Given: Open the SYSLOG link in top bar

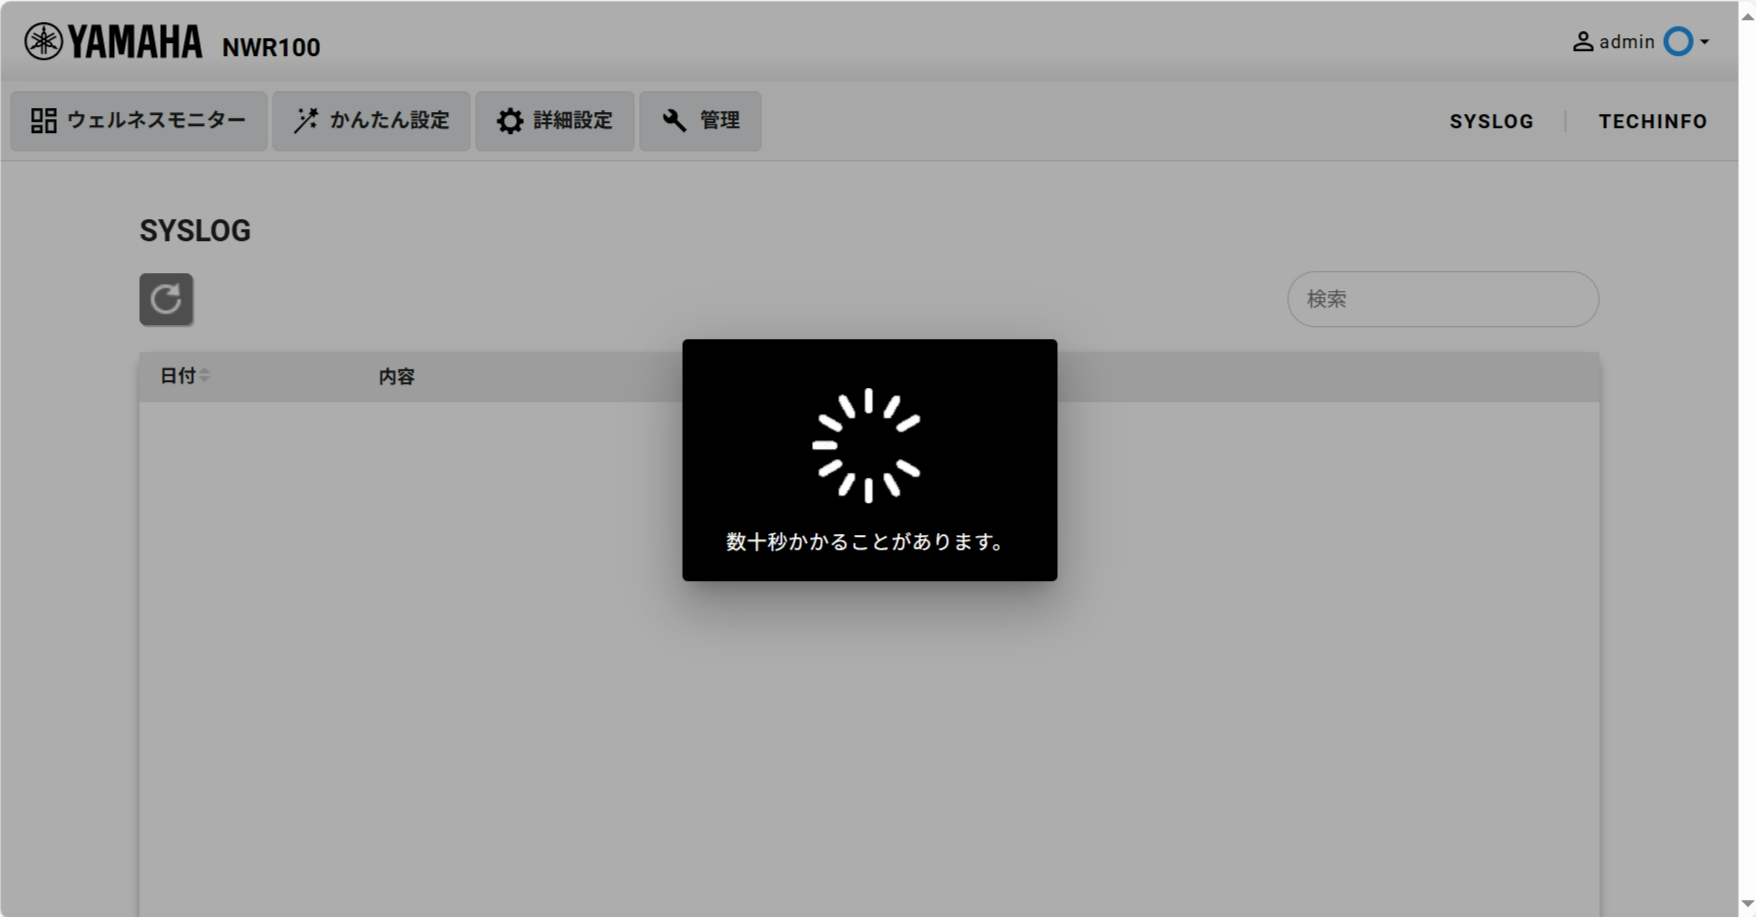Looking at the screenshot, I should click(1491, 121).
